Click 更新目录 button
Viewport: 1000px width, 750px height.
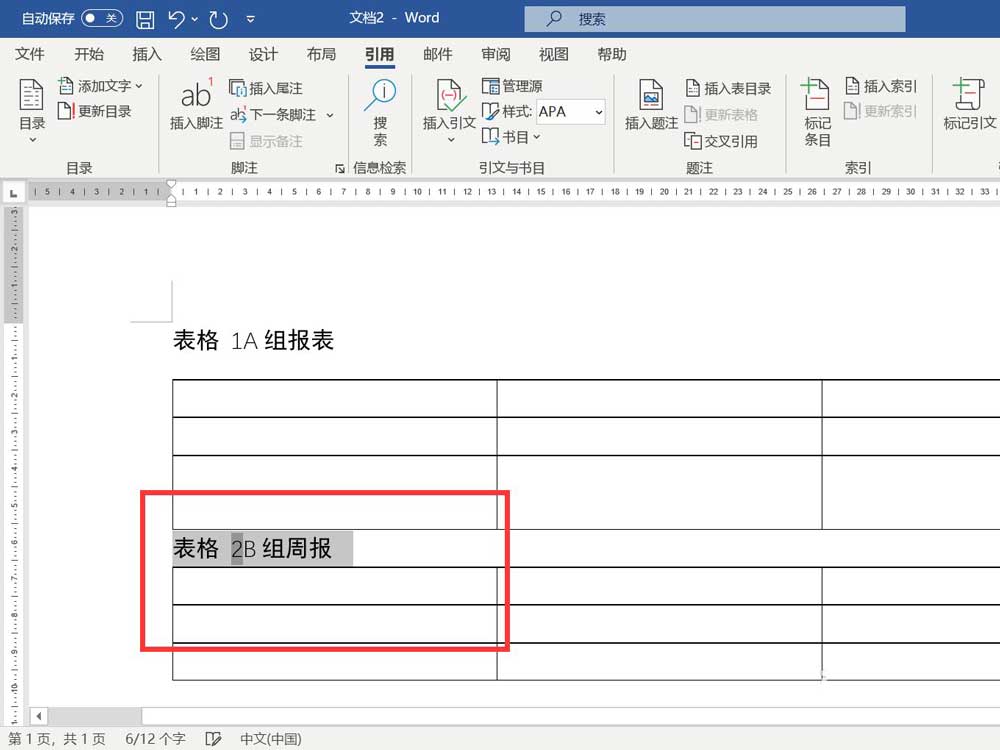pos(94,112)
